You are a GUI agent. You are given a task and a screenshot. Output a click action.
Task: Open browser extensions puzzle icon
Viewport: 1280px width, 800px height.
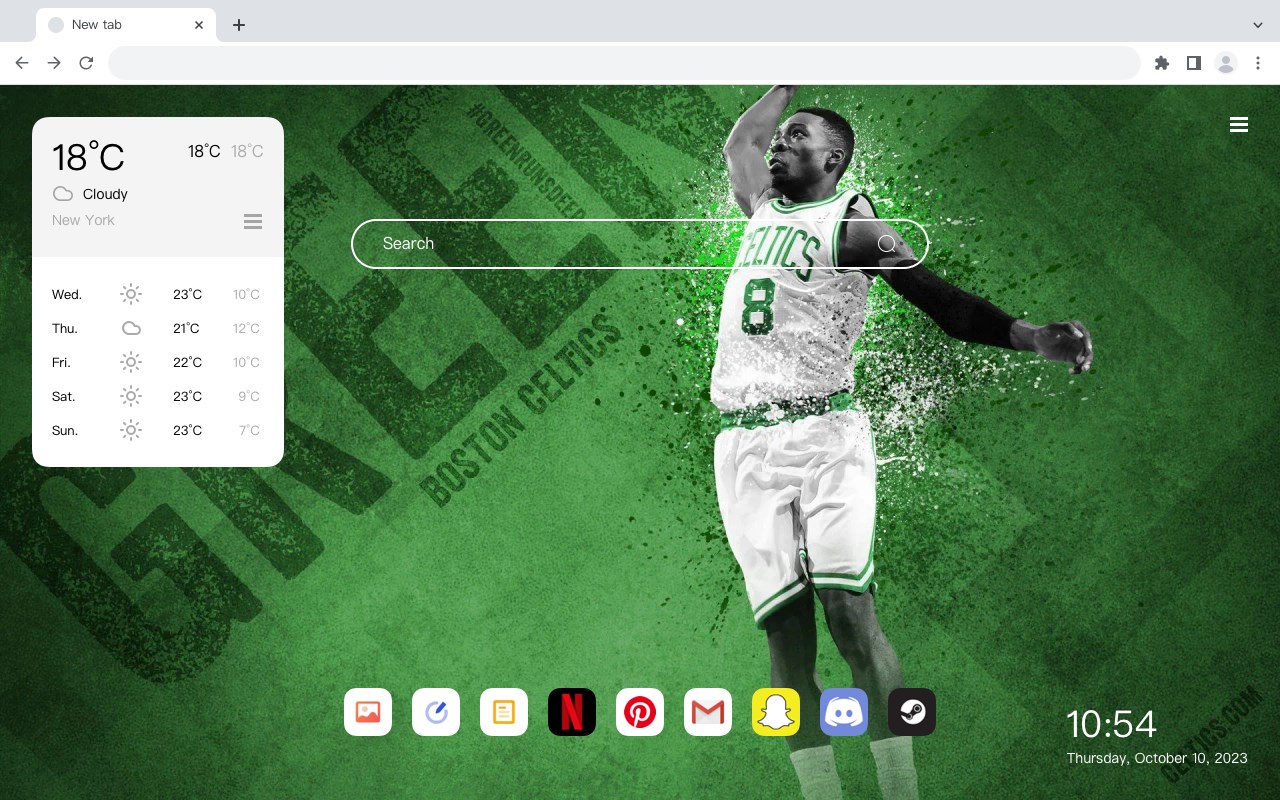pyautogui.click(x=1161, y=63)
